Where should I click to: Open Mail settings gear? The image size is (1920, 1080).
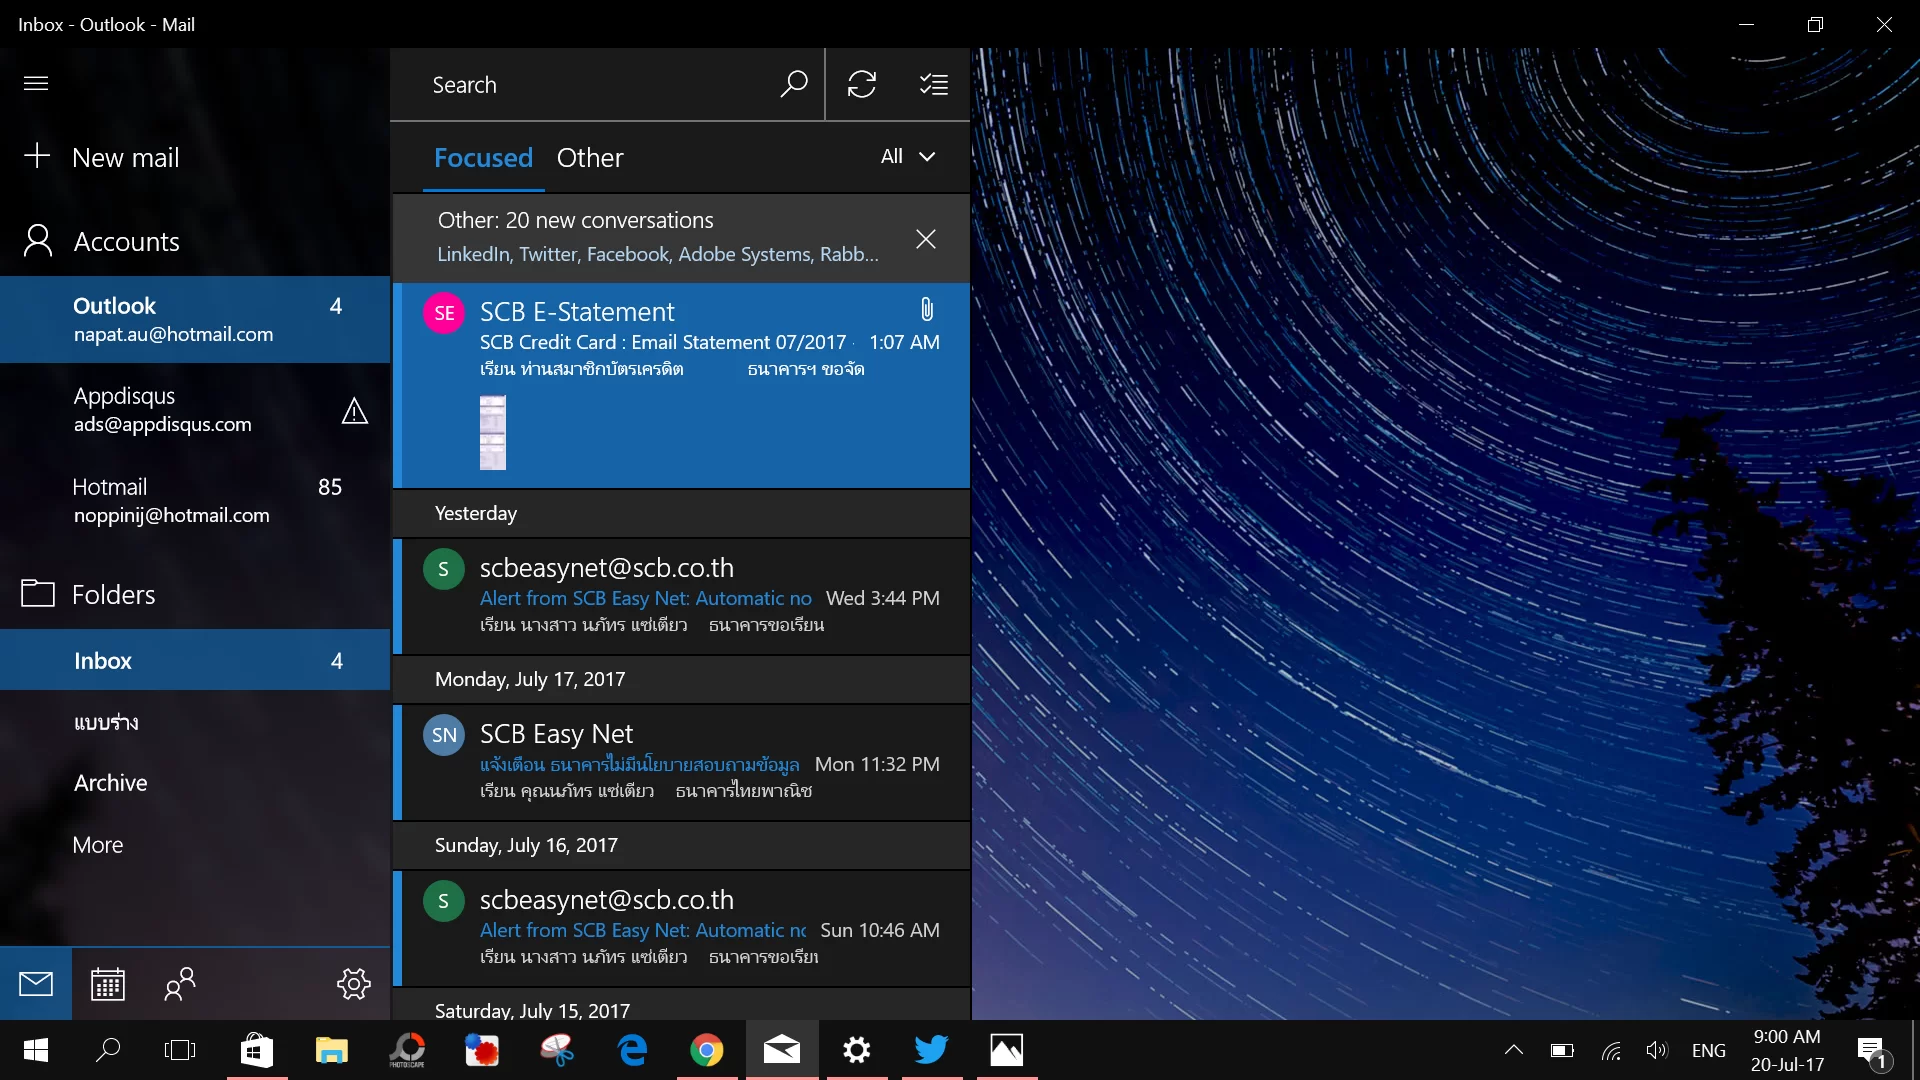coord(353,984)
